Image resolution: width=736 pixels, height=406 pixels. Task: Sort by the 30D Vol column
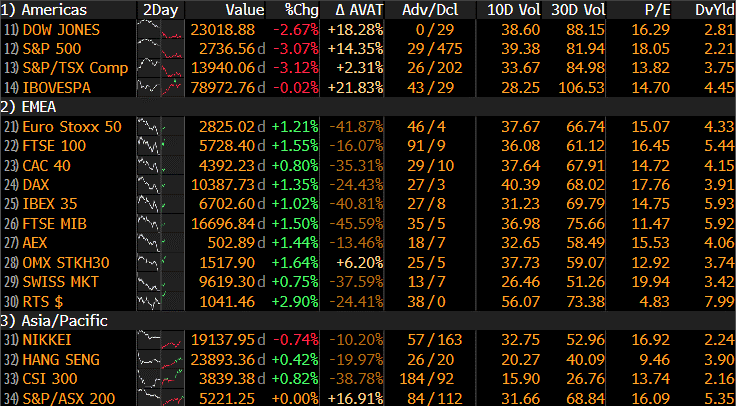pyautogui.click(x=579, y=10)
